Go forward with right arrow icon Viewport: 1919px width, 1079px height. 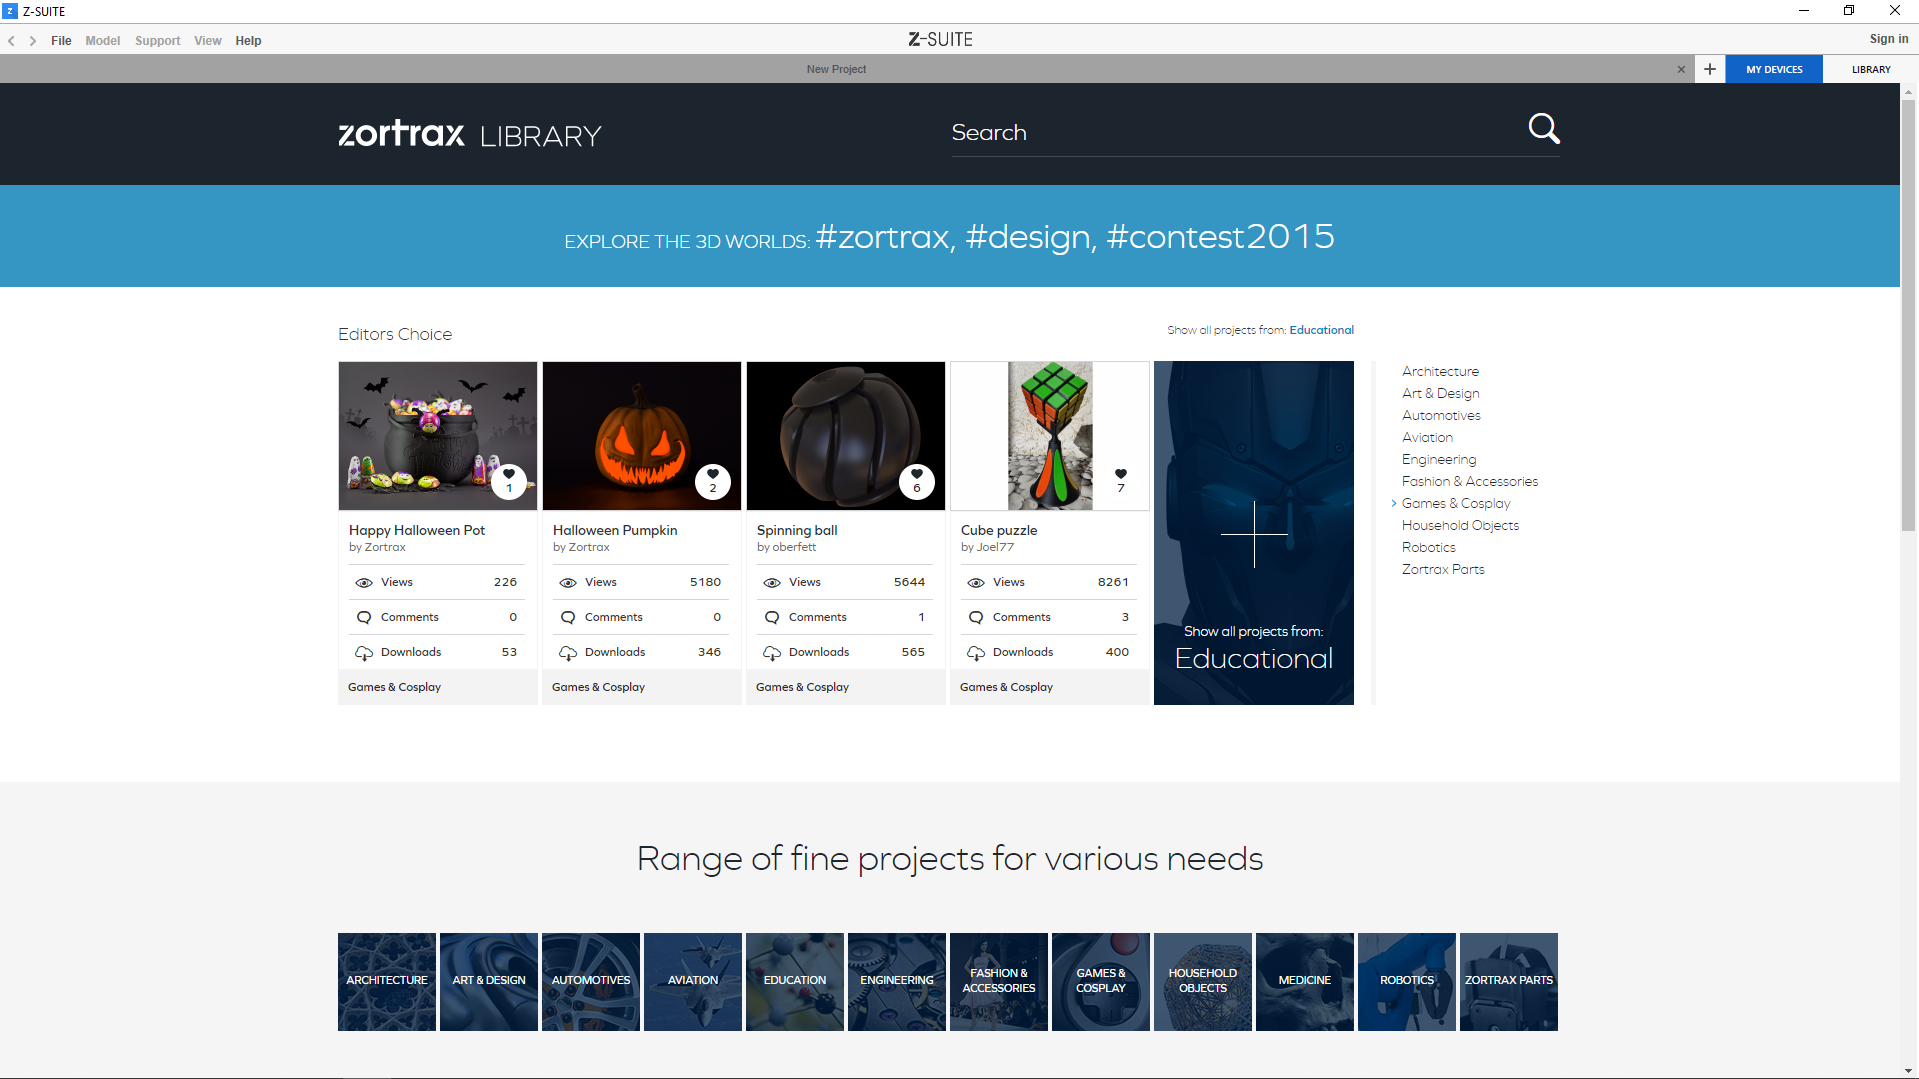click(x=33, y=41)
